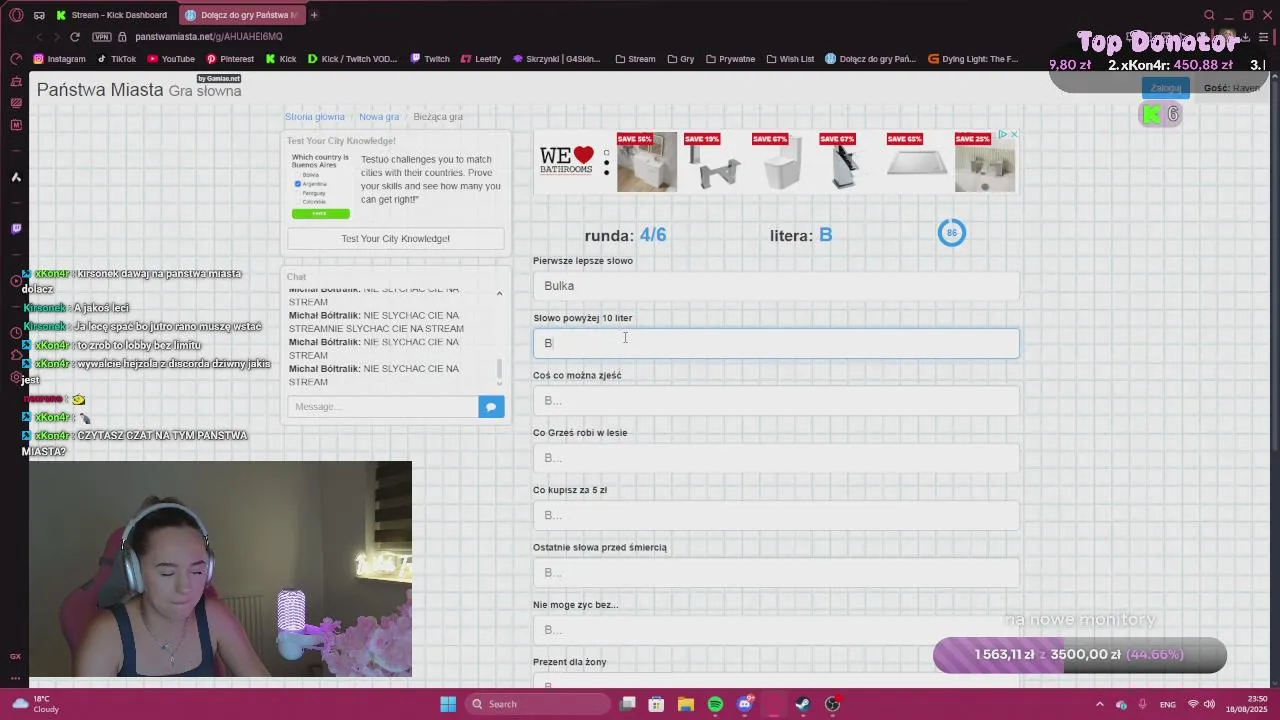
Task: Open the TikTok bookmark
Action: pos(116,59)
